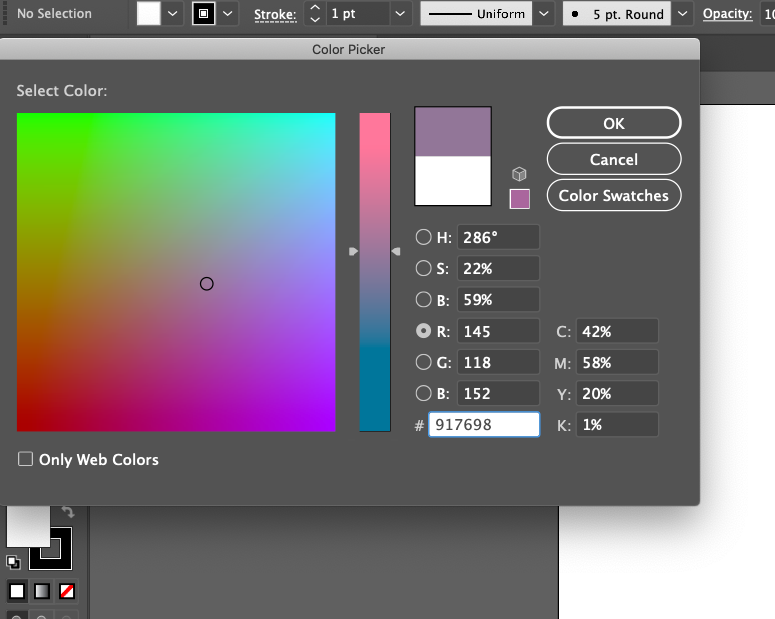
Task: Open the Stroke panel from control bar
Action: [274, 14]
